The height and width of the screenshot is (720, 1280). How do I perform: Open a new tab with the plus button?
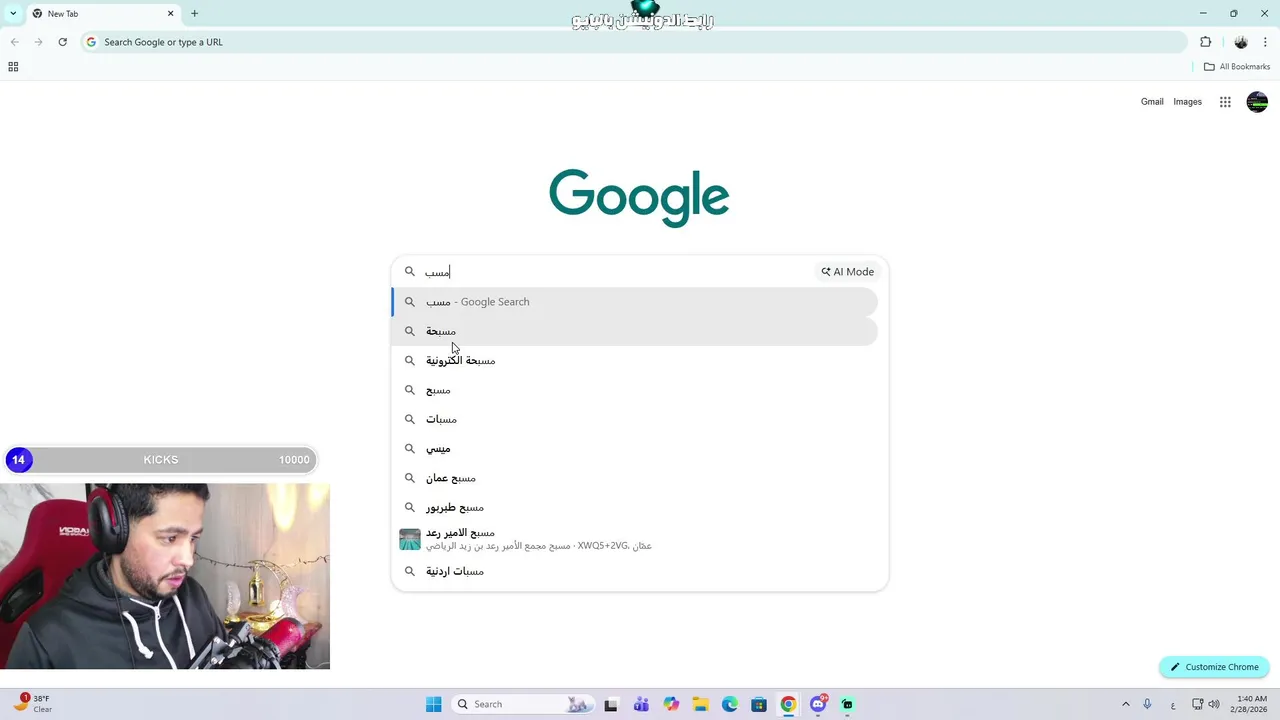[194, 14]
